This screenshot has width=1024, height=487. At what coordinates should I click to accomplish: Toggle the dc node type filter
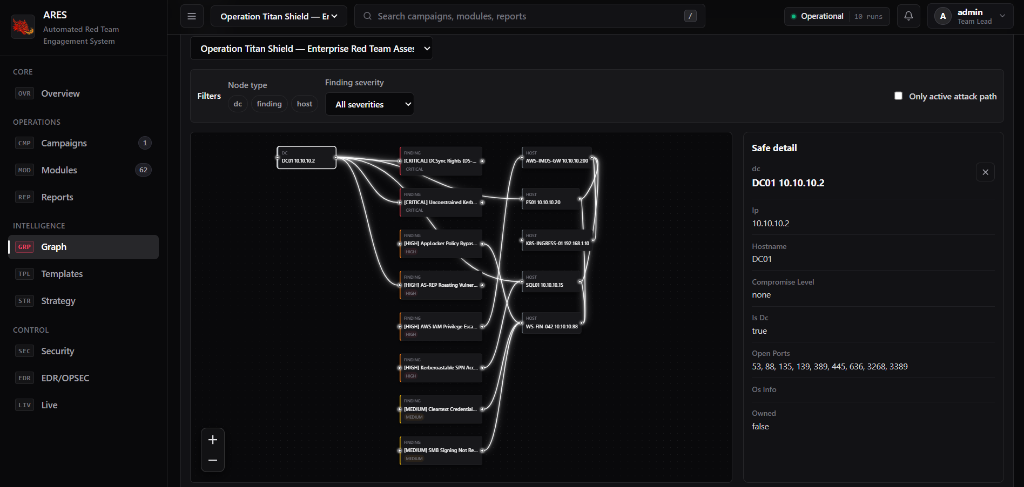238,104
